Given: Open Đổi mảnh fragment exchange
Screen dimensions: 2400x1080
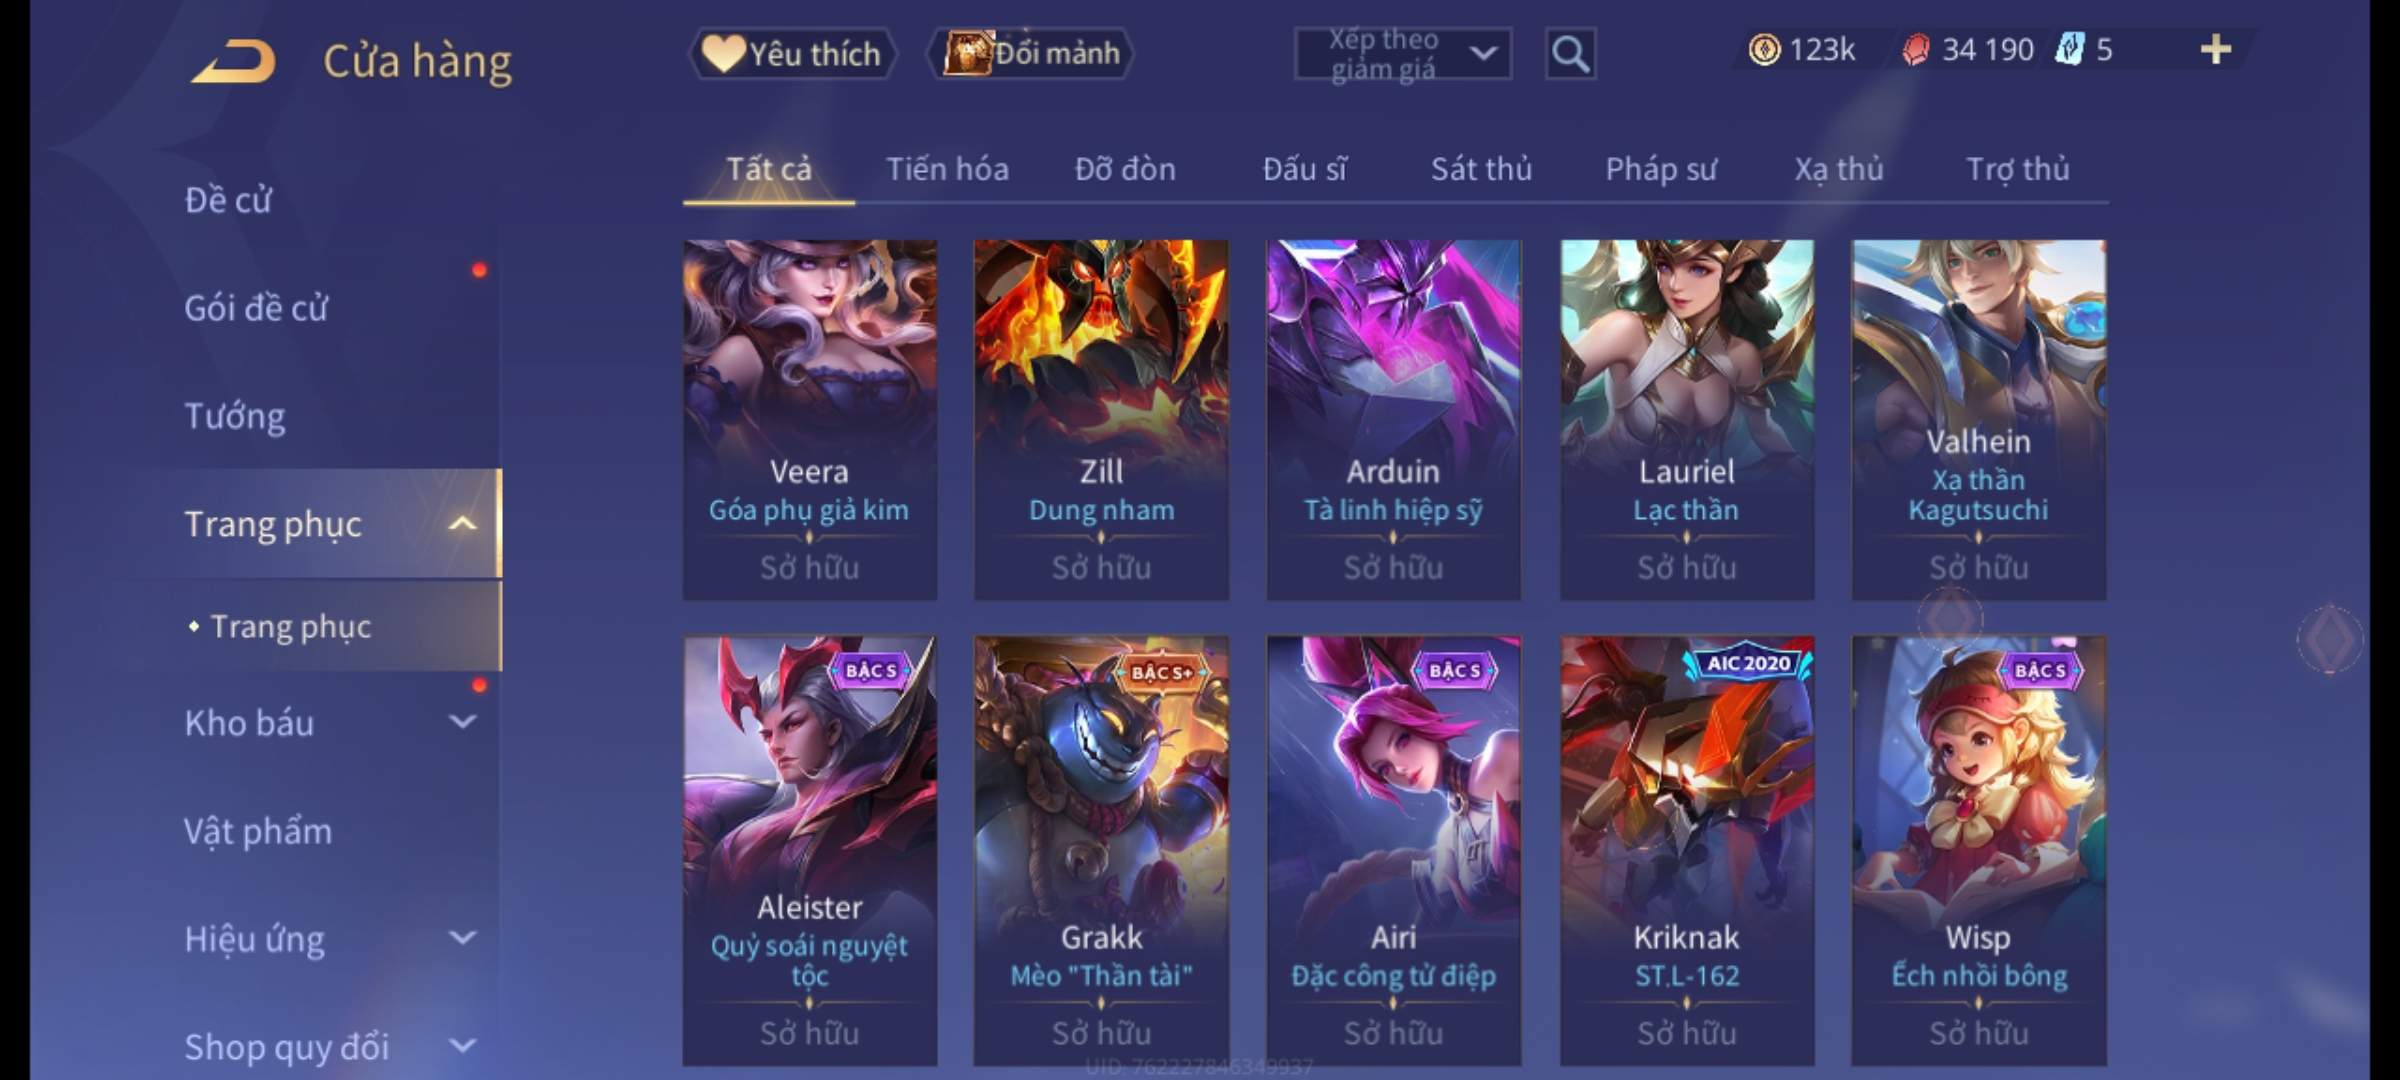Looking at the screenshot, I should pyautogui.click(x=1031, y=53).
